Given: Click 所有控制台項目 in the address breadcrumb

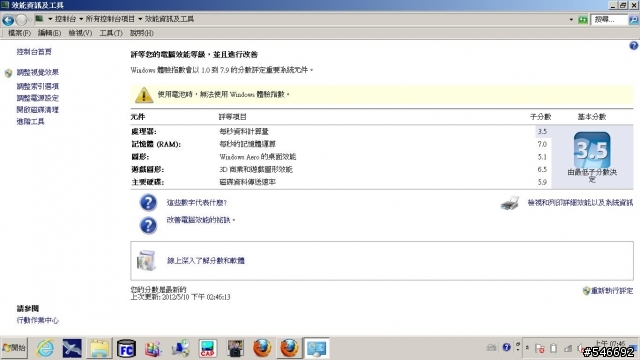Looking at the screenshot, I should (110, 19).
